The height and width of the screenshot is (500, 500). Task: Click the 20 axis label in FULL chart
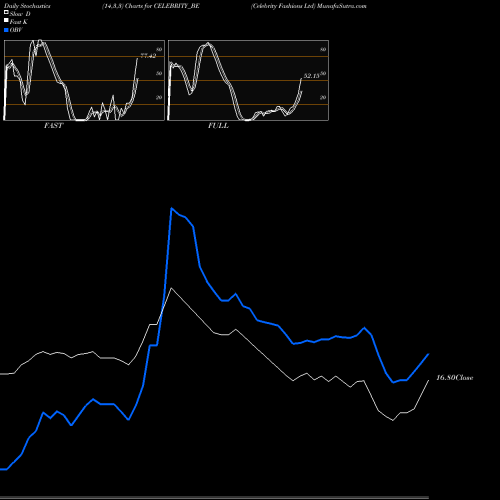323,98
